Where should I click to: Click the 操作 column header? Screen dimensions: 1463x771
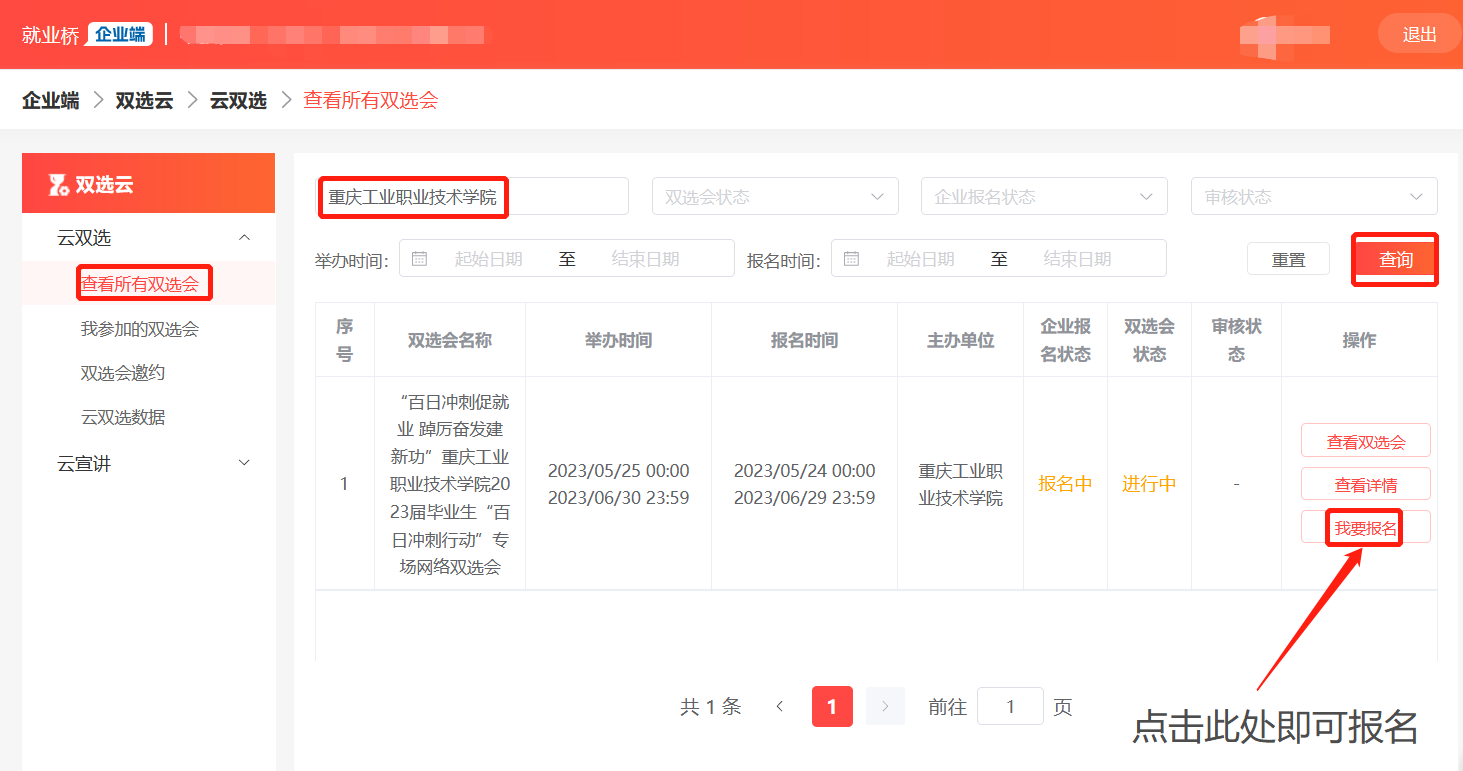(x=1359, y=340)
